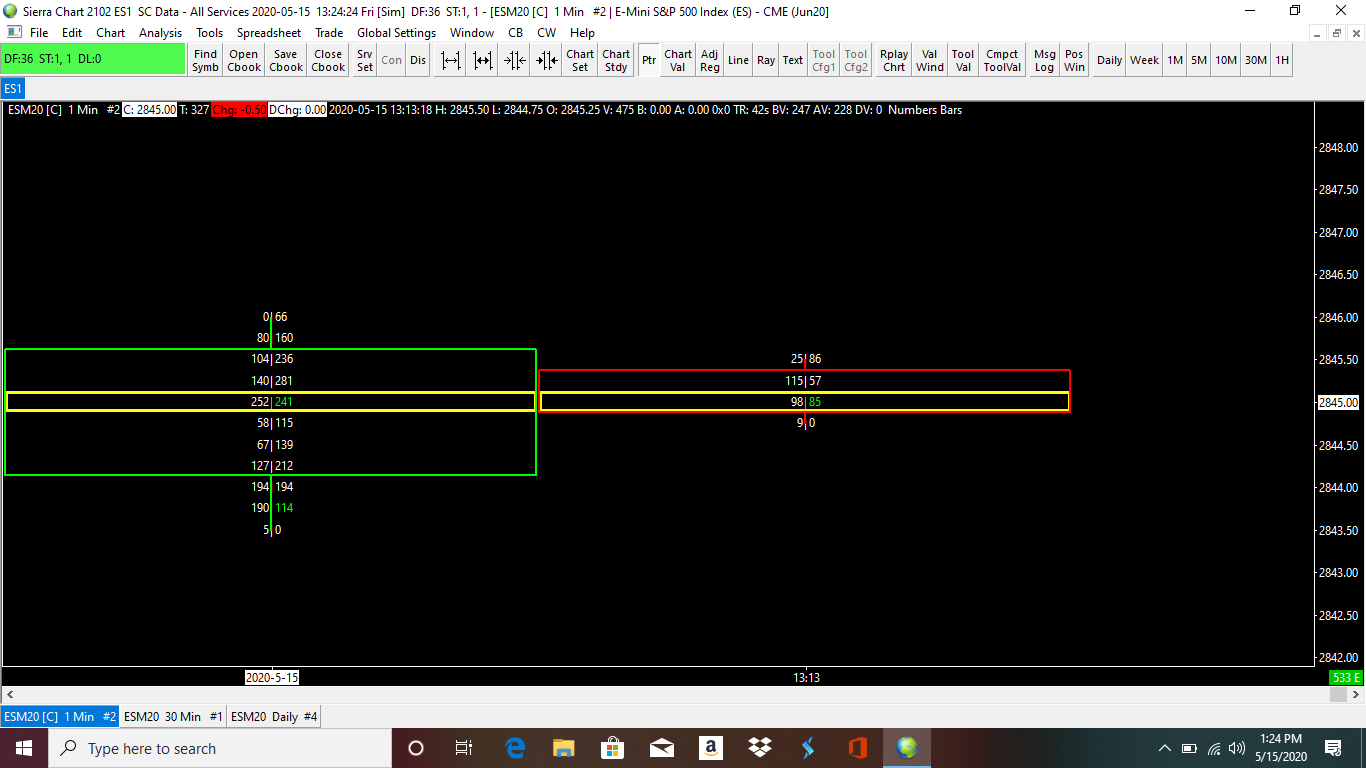
Task: Click the Open Cbook button
Action: (244, 60)
